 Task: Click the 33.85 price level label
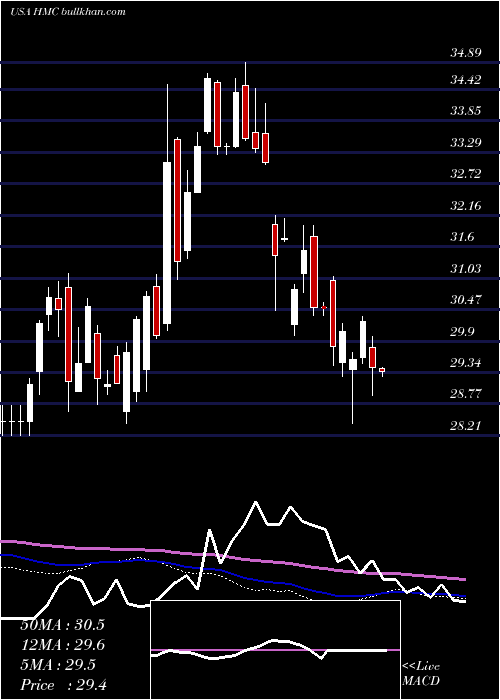pos(466,111)
